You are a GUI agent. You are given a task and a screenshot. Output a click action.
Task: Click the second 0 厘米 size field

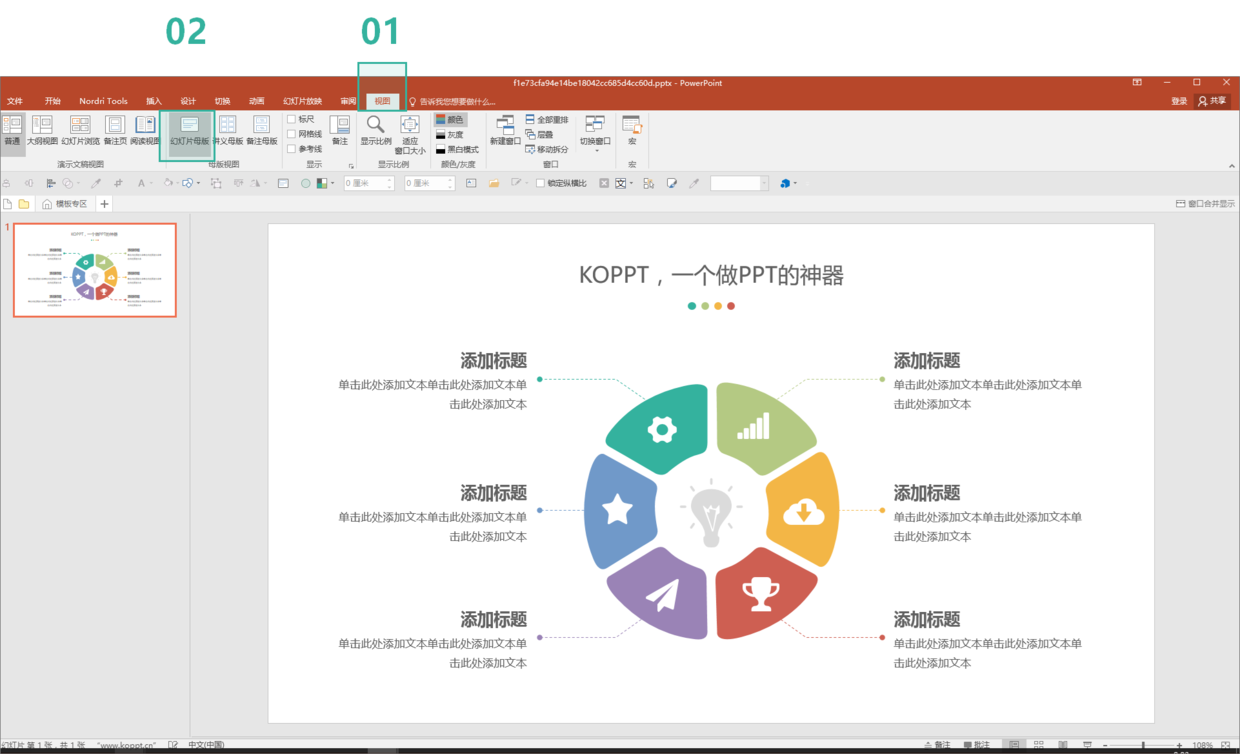tap(429, 183)
